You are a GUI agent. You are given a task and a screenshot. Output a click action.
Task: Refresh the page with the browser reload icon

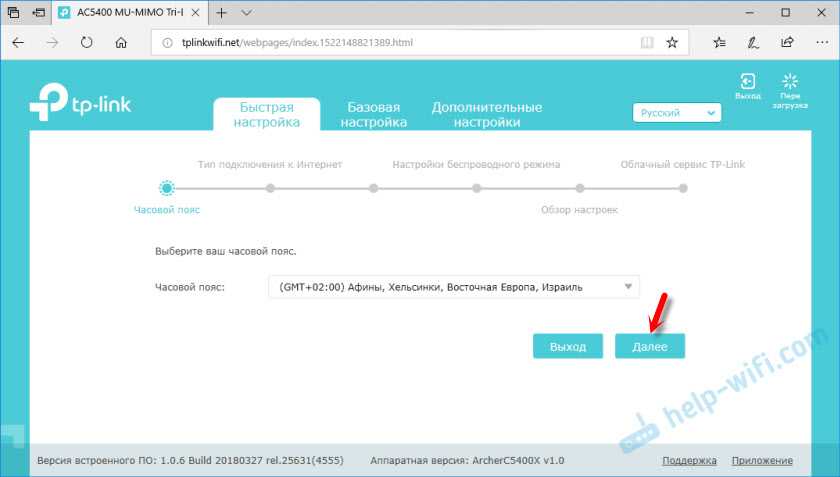coord(86,43)
